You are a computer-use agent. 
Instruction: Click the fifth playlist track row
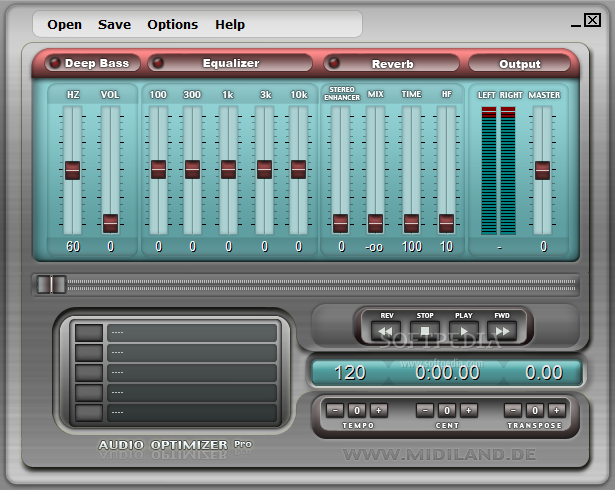tap(192, 413)
